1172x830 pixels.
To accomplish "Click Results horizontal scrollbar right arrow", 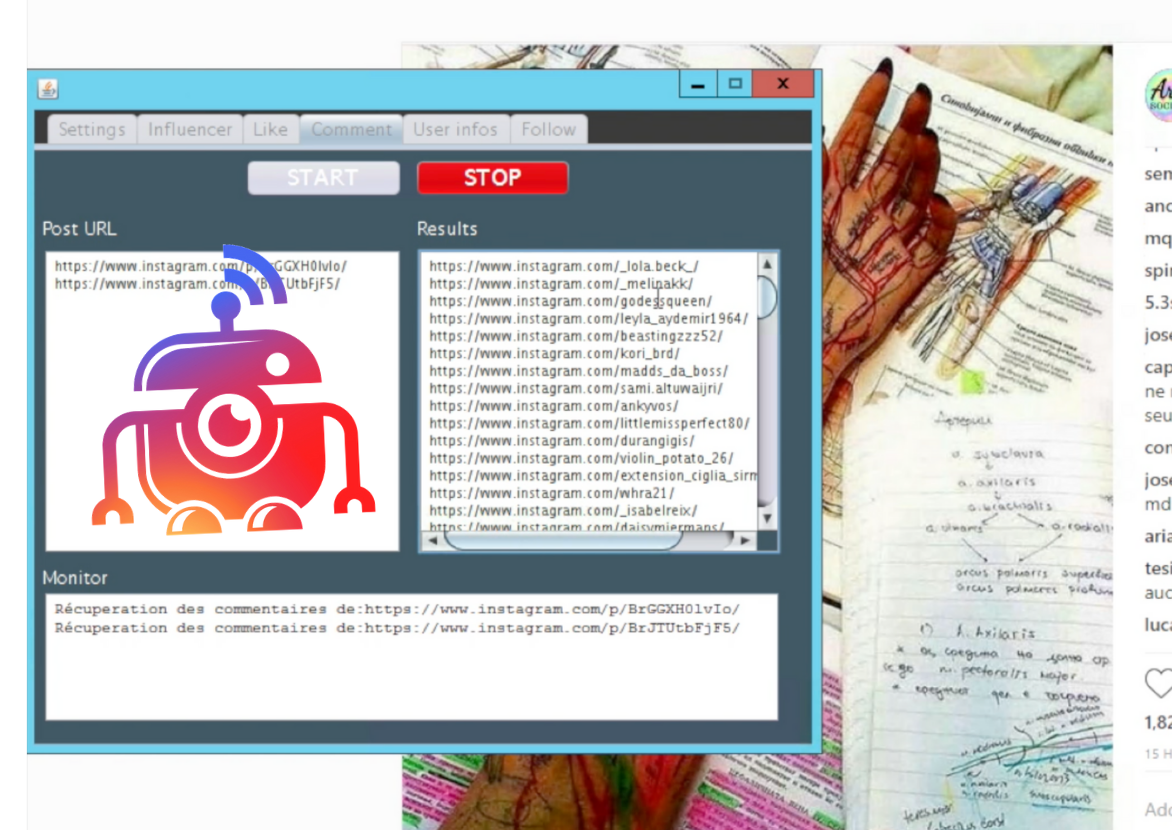I will [x=745, y=540].
